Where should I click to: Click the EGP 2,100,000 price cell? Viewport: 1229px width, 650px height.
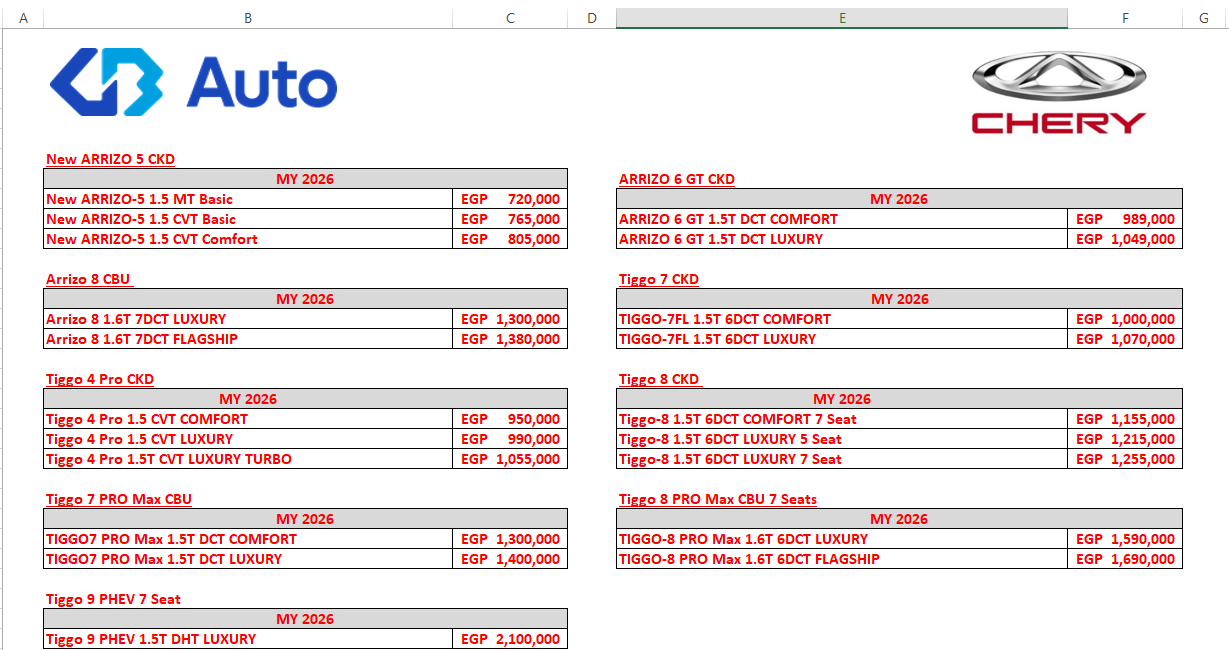click(510, 639)
